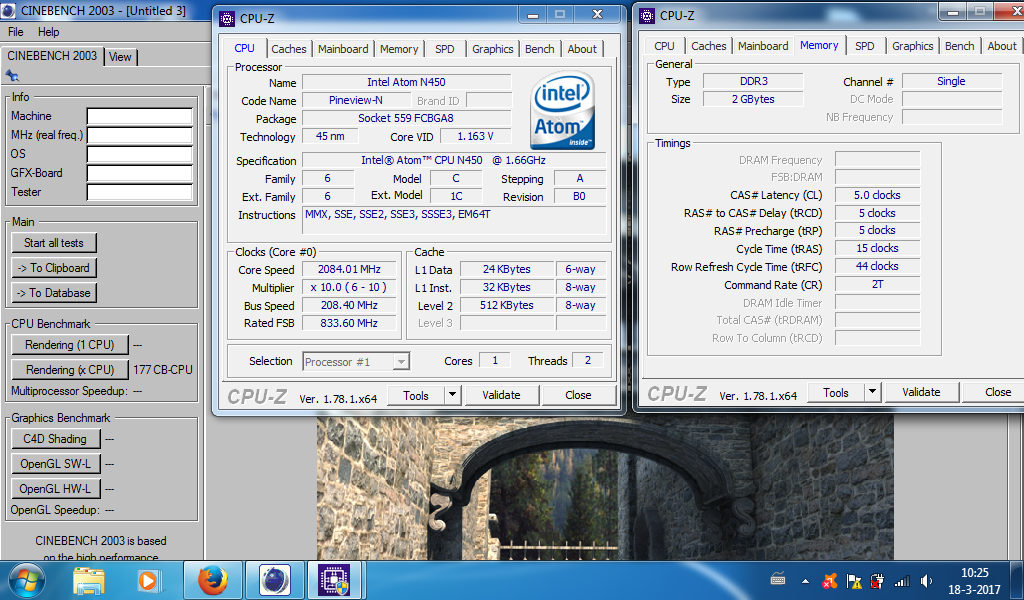This screenshot has width=1024, height=600.
Task: Open Bench tab in right CPU-Z window
Action: tap(959, 46)
